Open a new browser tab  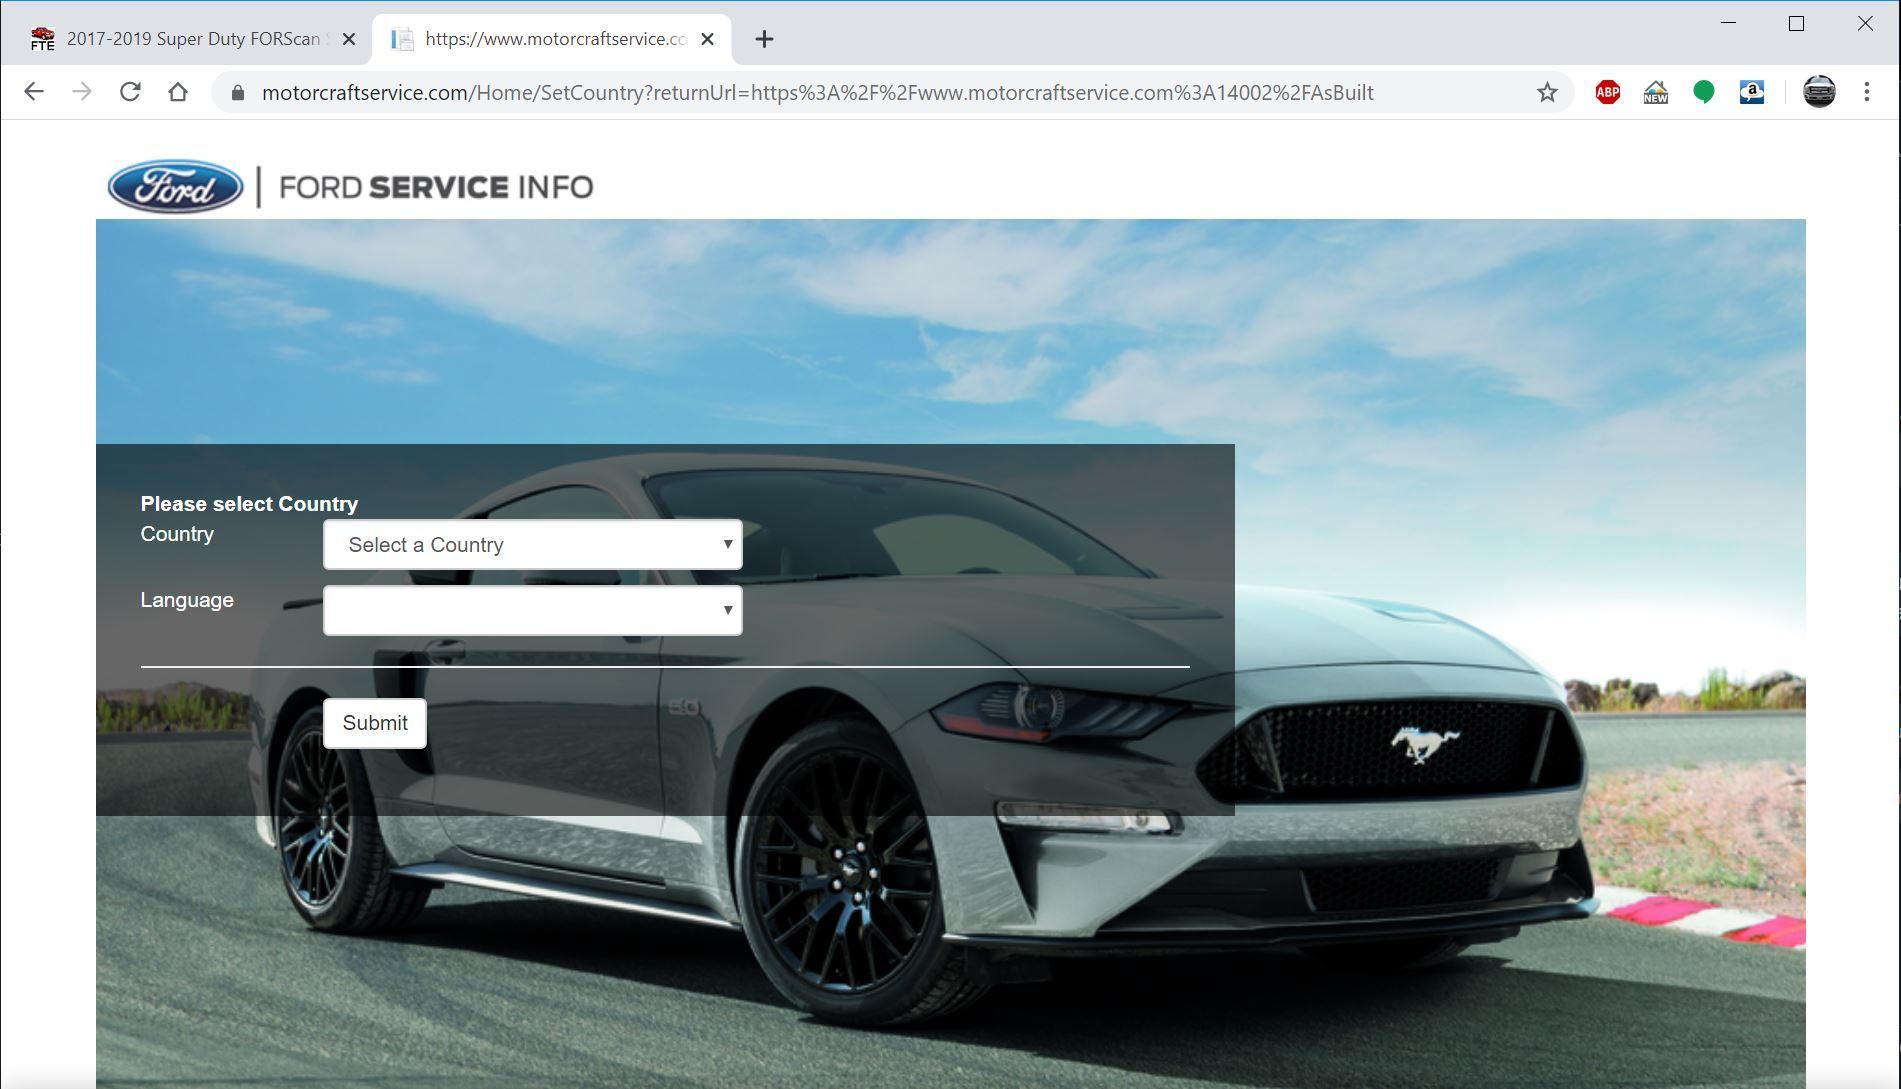[x=764, y=39]
